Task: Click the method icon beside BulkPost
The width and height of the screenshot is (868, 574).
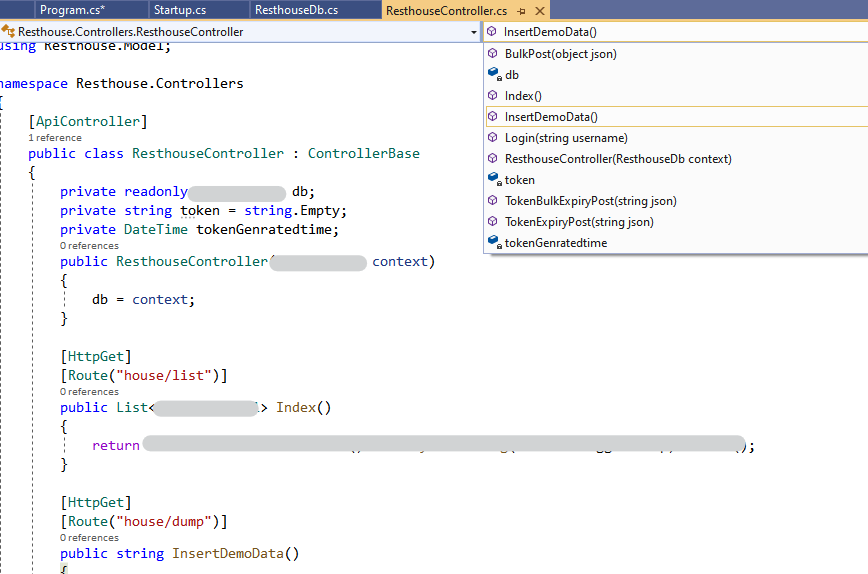Action: coord(493,53)
